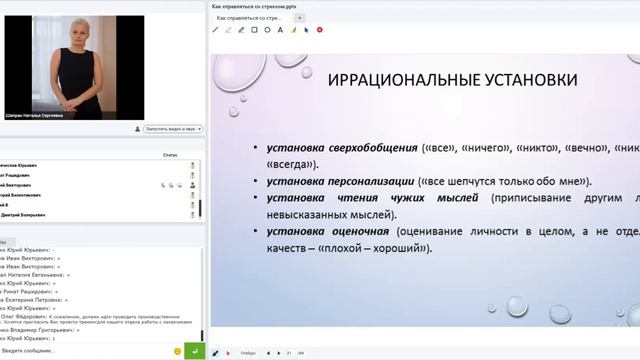The height and width of the screenshot is (360, 640).
Task: Open 'Запустить видео и звук' dropdown
Action: (x=173, y=129)
